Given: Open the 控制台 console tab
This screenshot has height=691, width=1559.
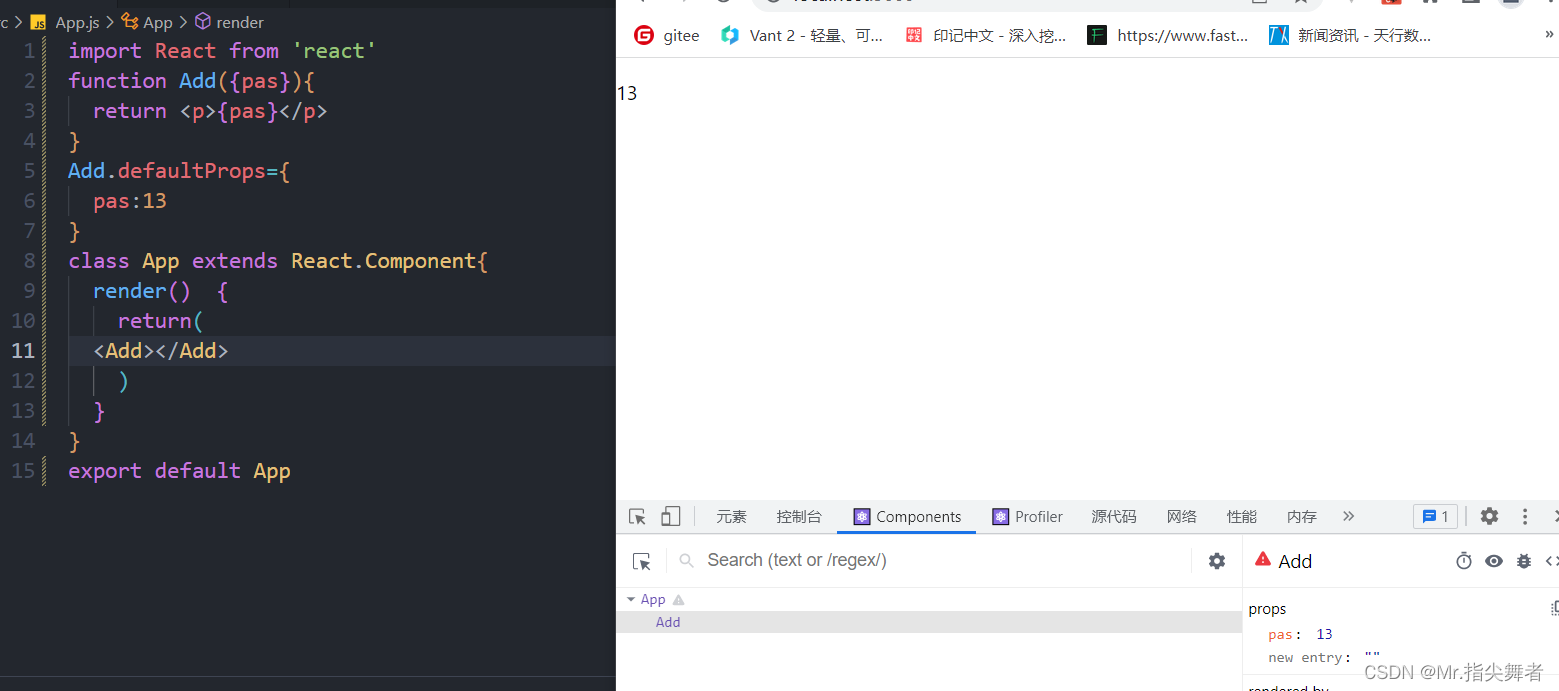Looking at the screenshot, I should [799, 516].
